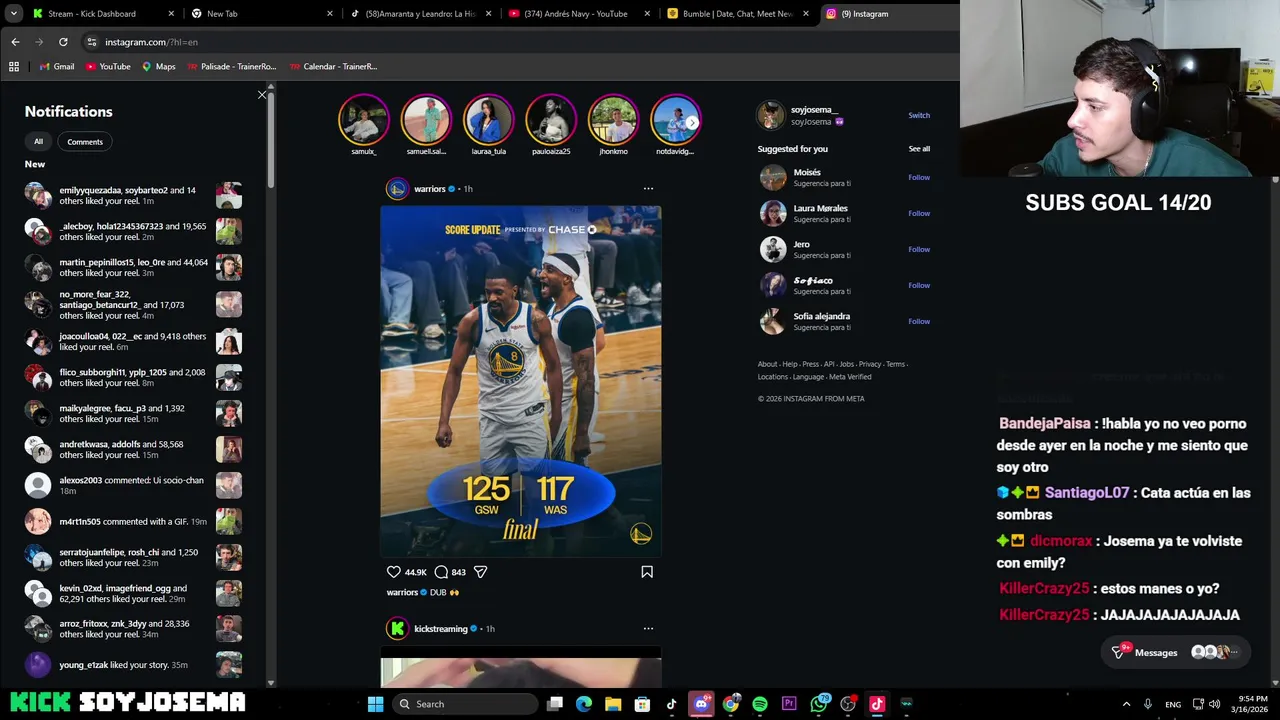Advance stories with the next arrow
Image resolution: width=1280 pixels, height=720 pixels.
tap(692, 122)
